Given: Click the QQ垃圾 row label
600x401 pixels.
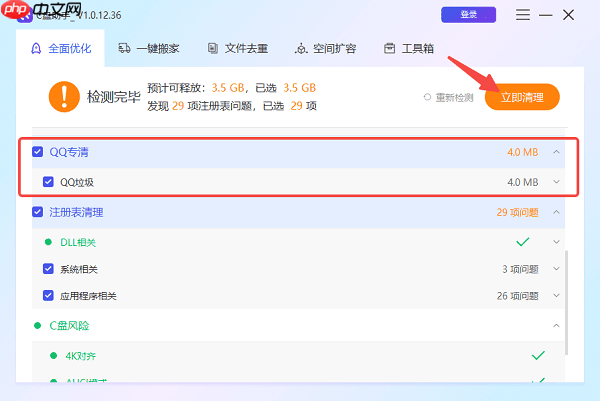Looking at the screenshot, I should coord(77,182).
